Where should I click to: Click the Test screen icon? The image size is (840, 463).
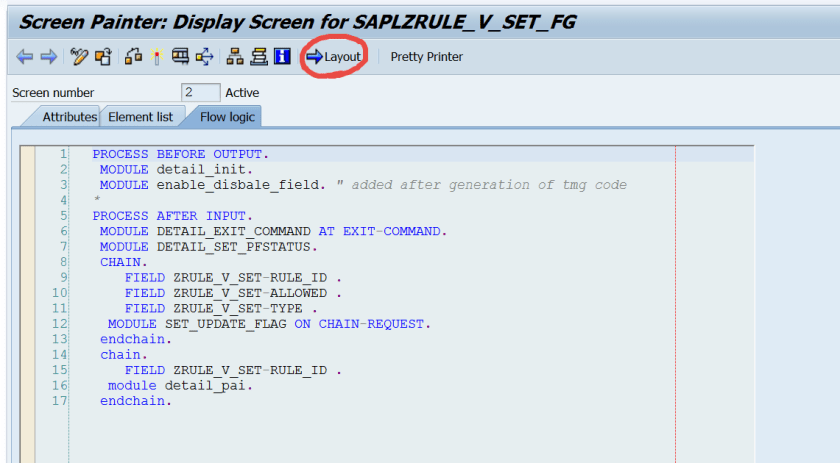click(180, 56)
